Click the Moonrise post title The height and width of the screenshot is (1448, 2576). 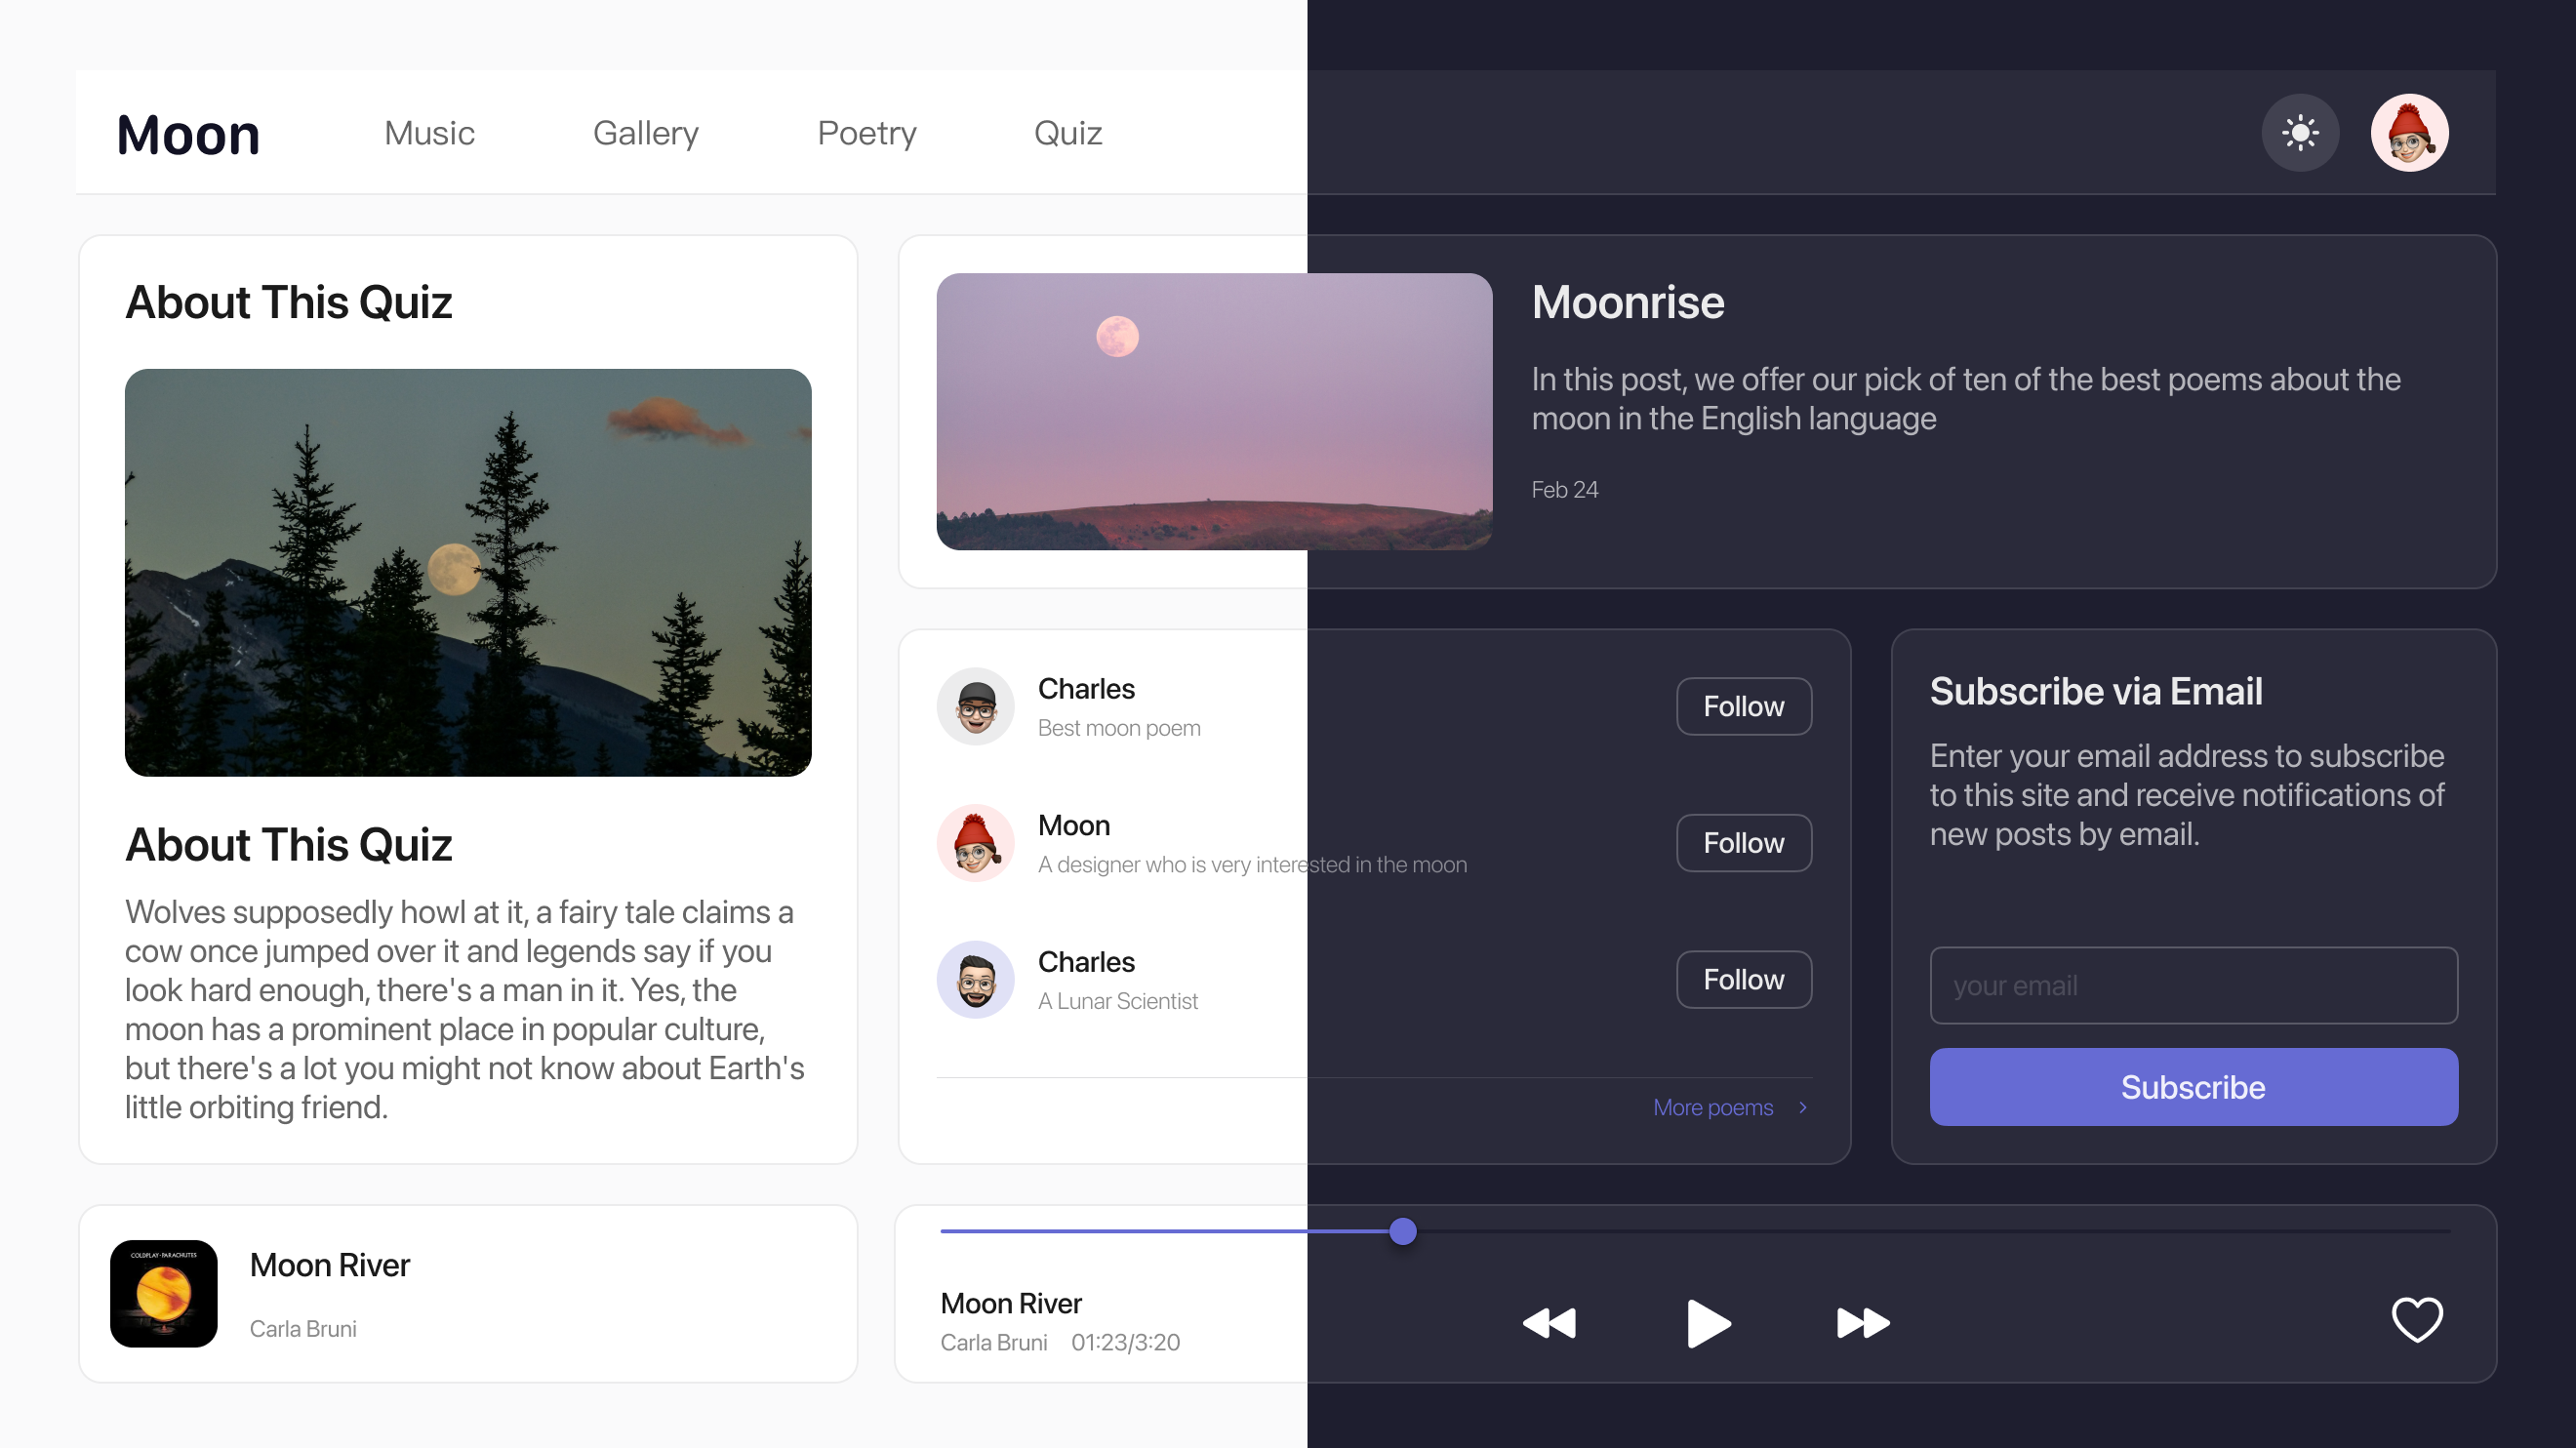1628,302
